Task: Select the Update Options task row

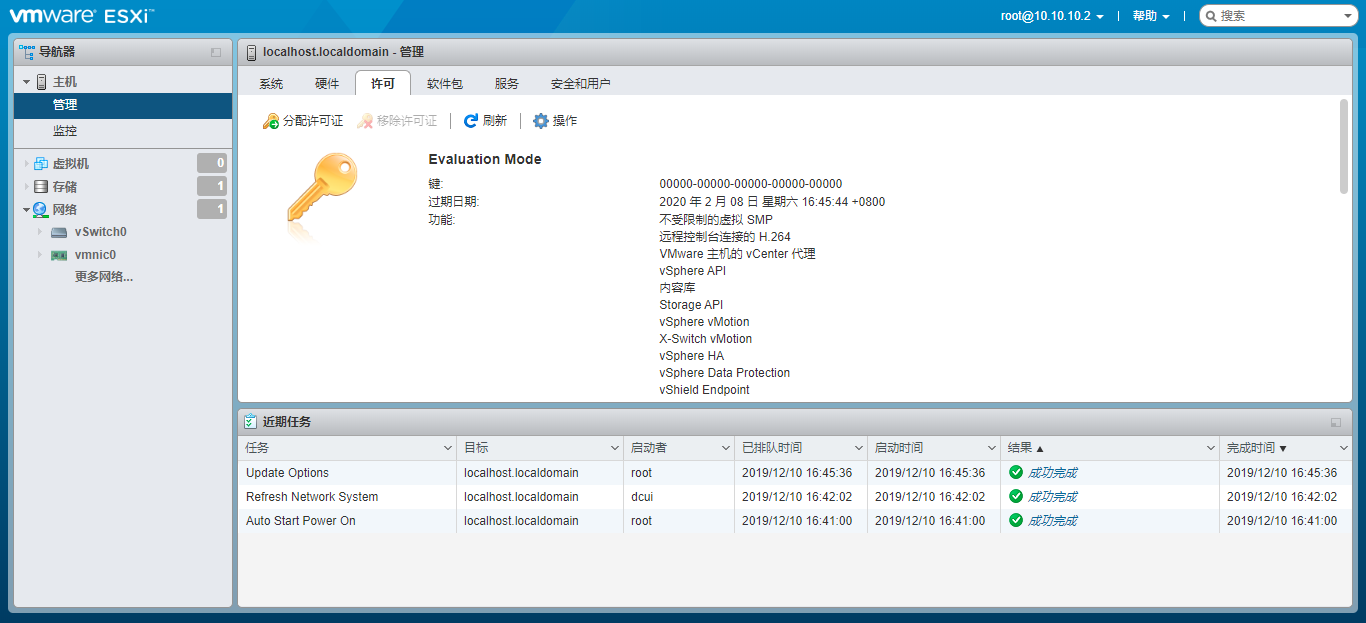Action: tap(795, 473)
